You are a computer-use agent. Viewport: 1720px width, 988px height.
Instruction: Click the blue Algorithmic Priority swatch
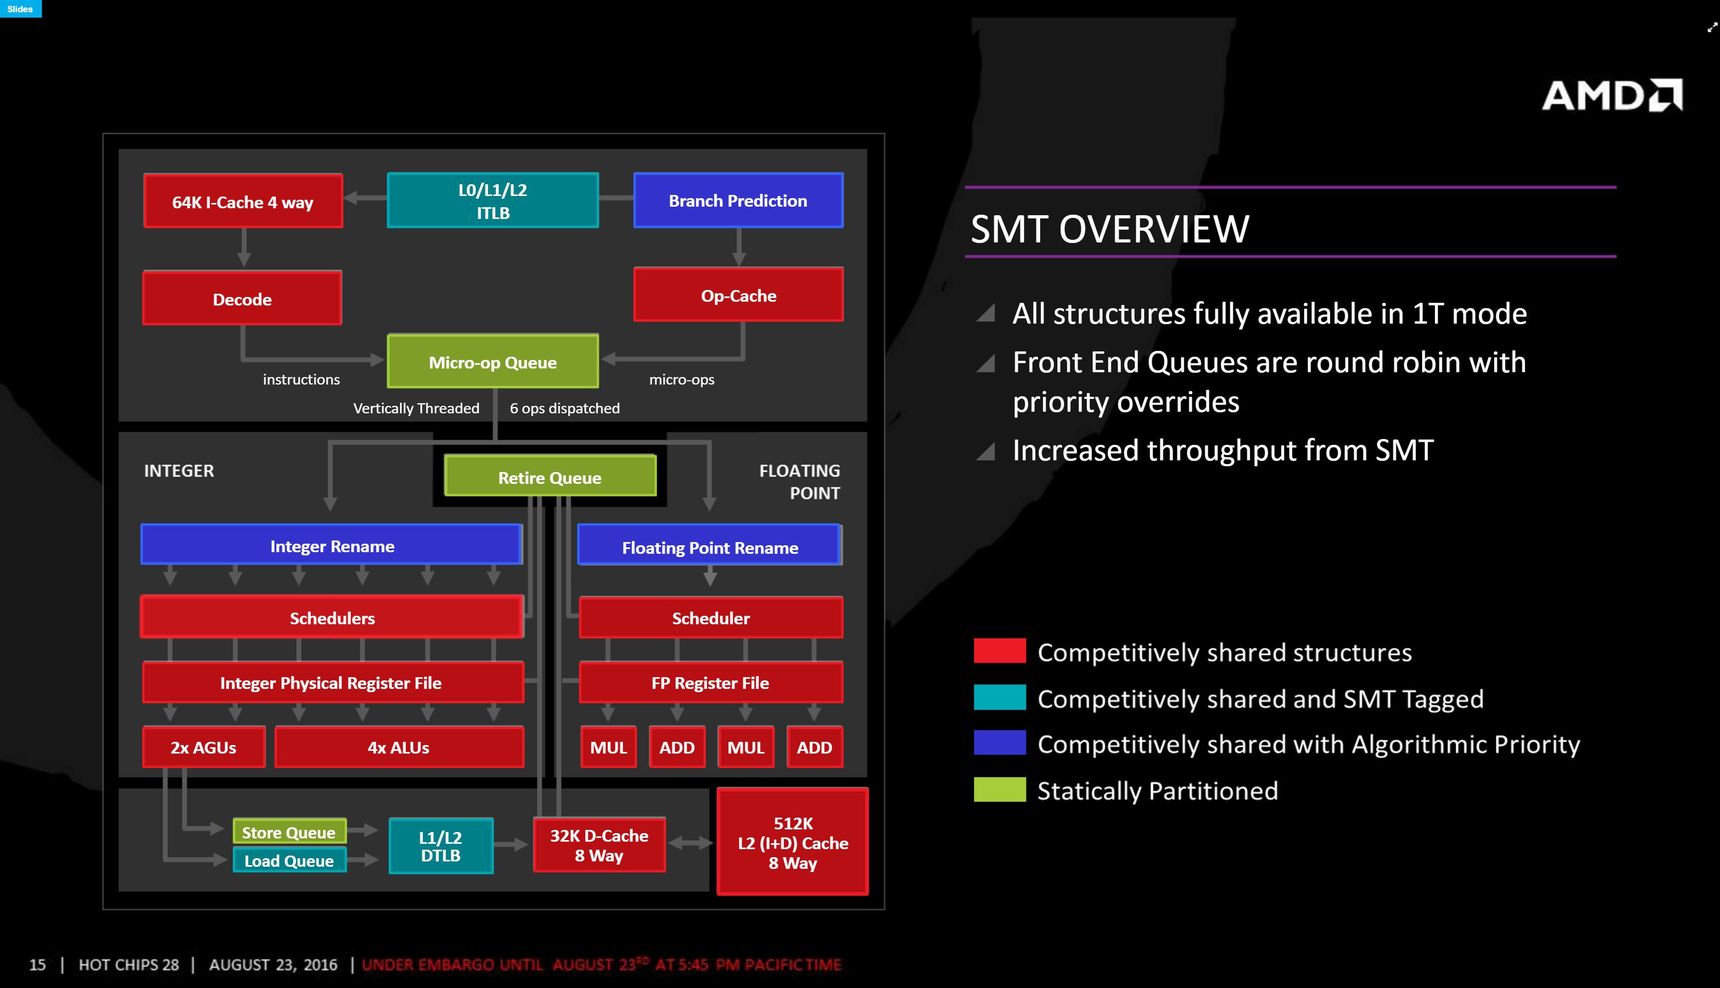1000,743
